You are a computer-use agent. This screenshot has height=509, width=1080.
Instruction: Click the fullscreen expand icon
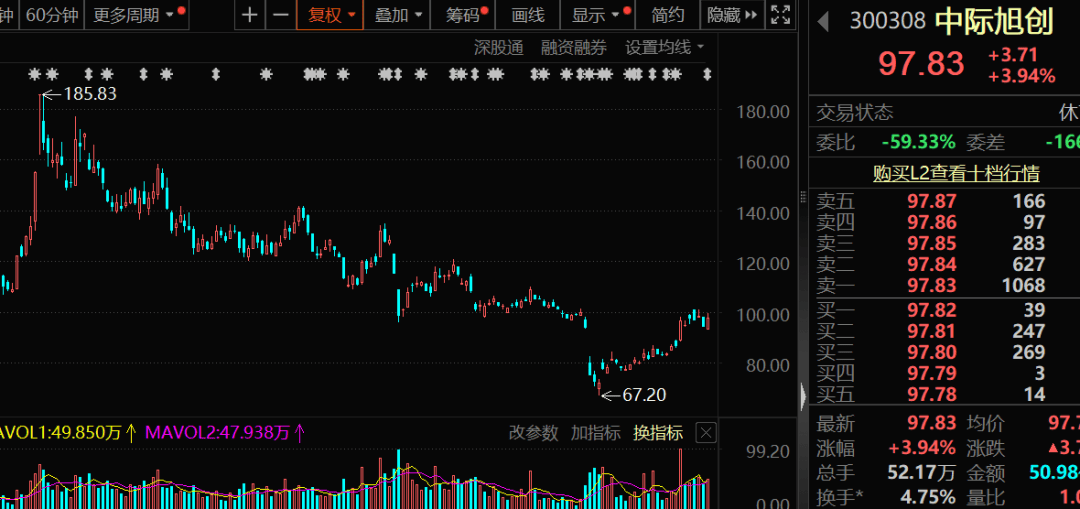click(x=780, y=14)
